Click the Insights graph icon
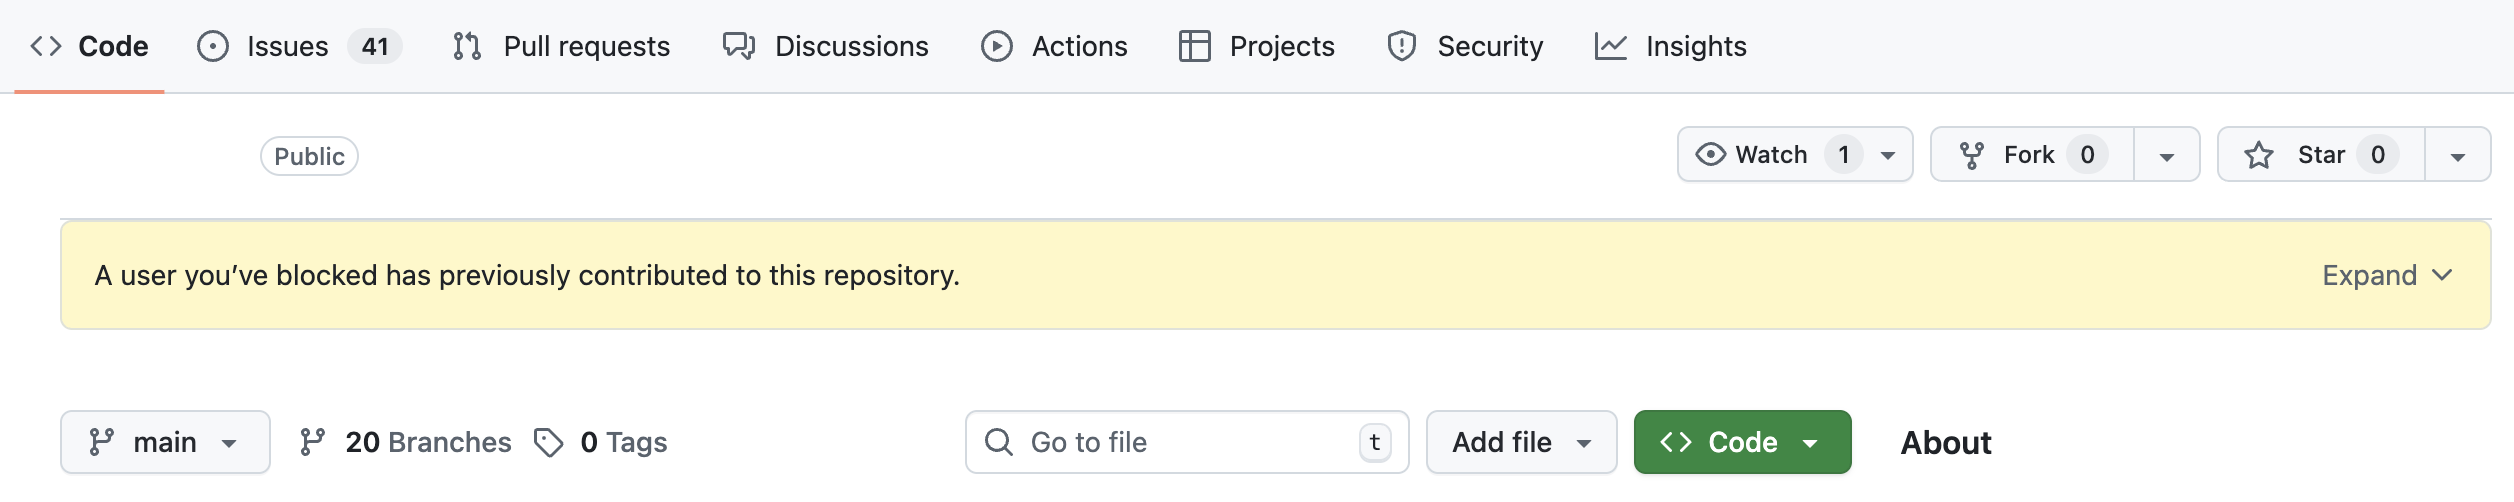 (1611, 46)
